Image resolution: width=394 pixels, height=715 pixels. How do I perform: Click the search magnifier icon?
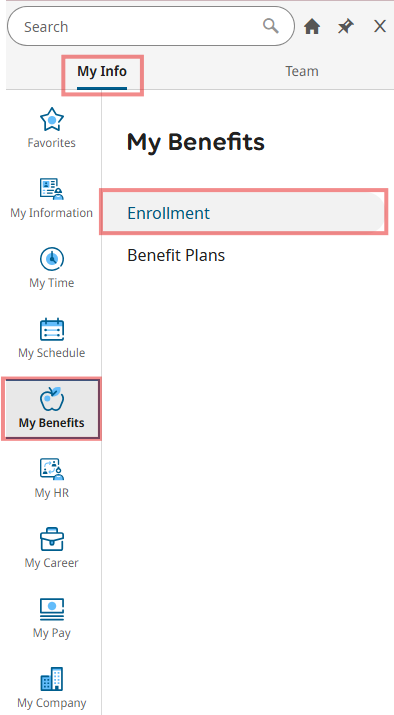[x=271, y=26]
